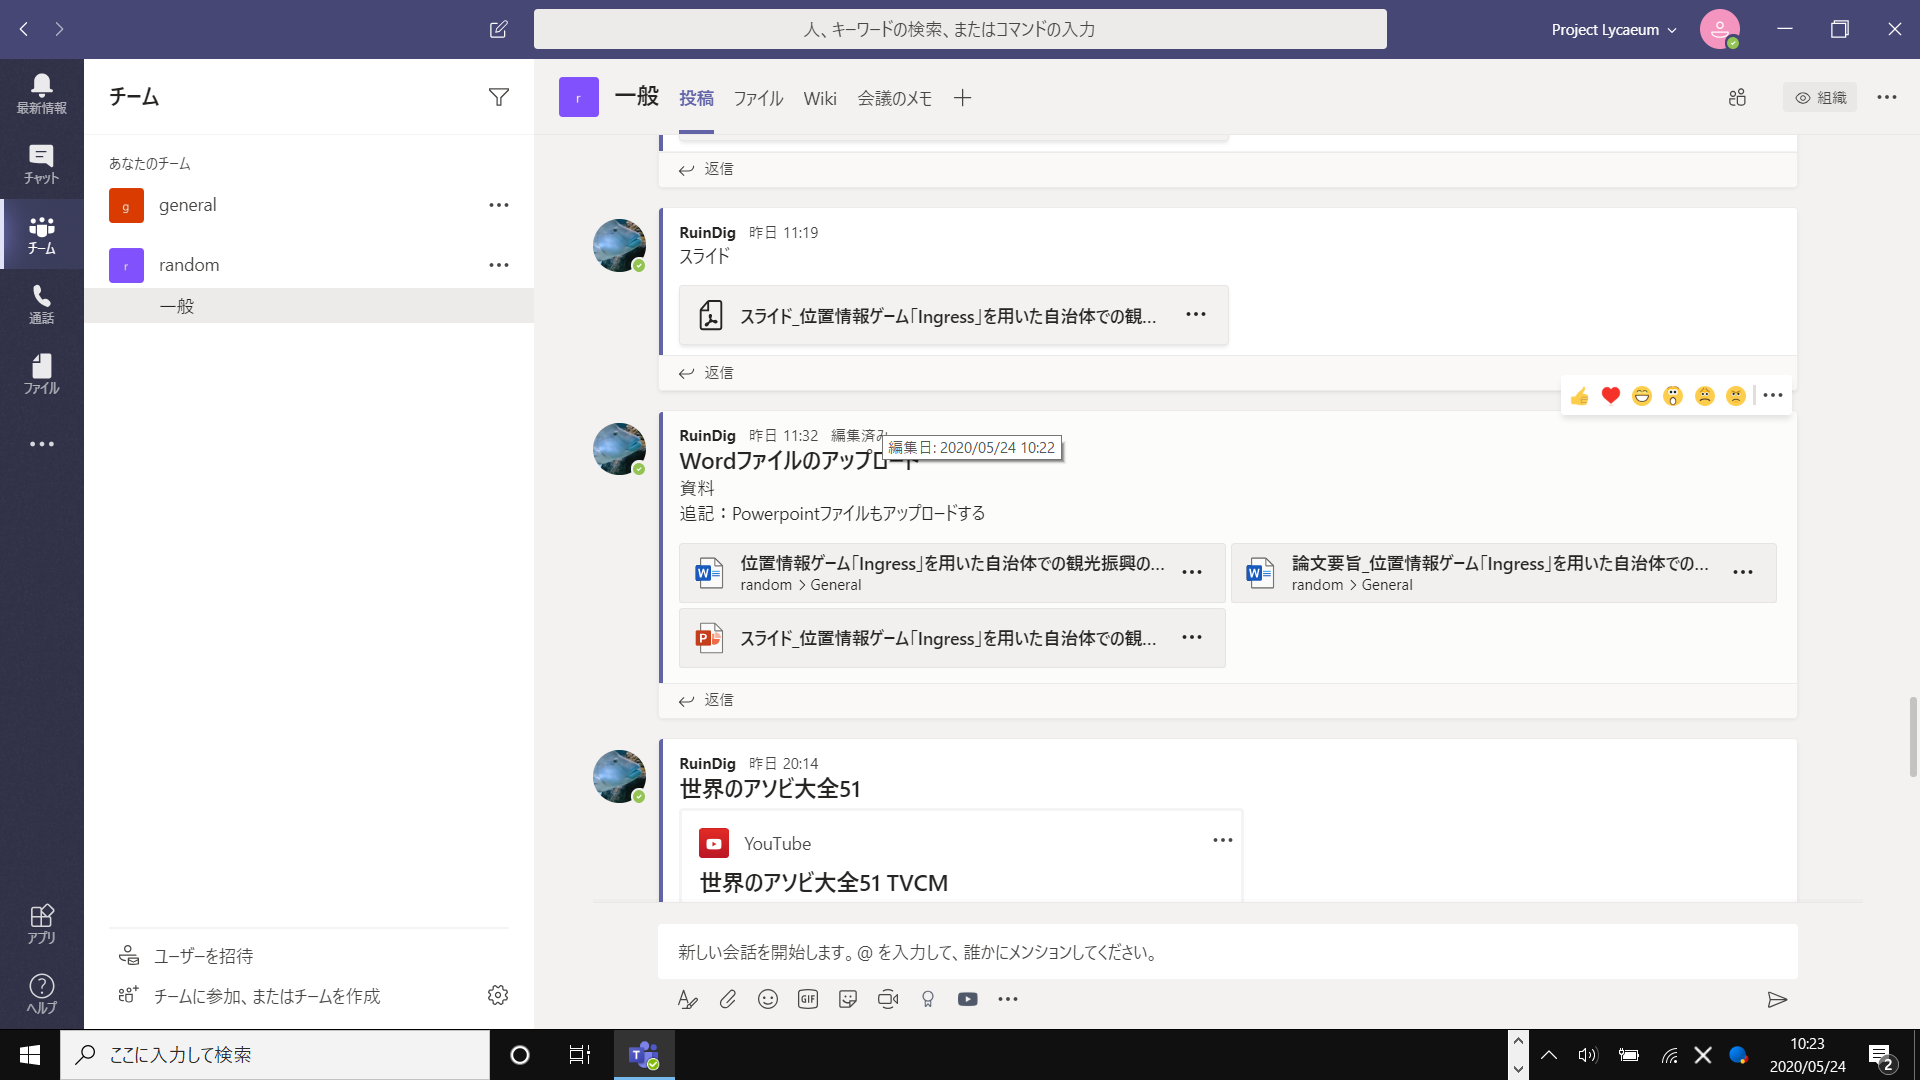Open more options for the YouTube card
The image size is (1920, 1080).
[x=1223, y=840]
